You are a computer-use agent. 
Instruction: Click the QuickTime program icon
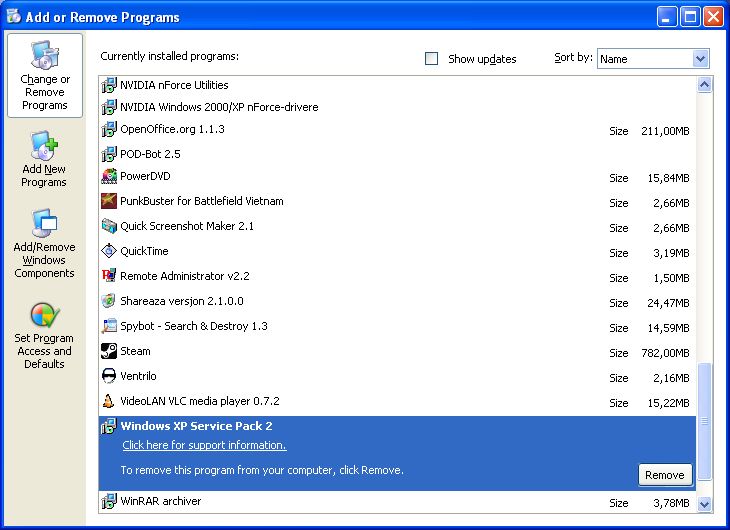109,251
